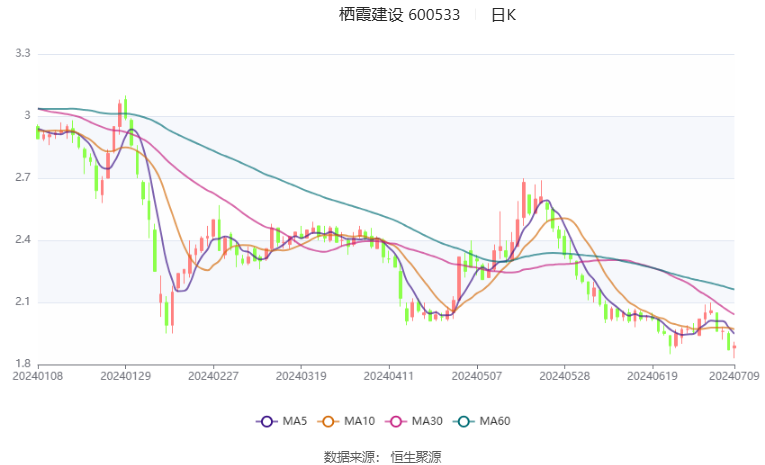Select the 20240108 x-axis date label
This screenshot has width=765, height=465.
coord(38,376)
